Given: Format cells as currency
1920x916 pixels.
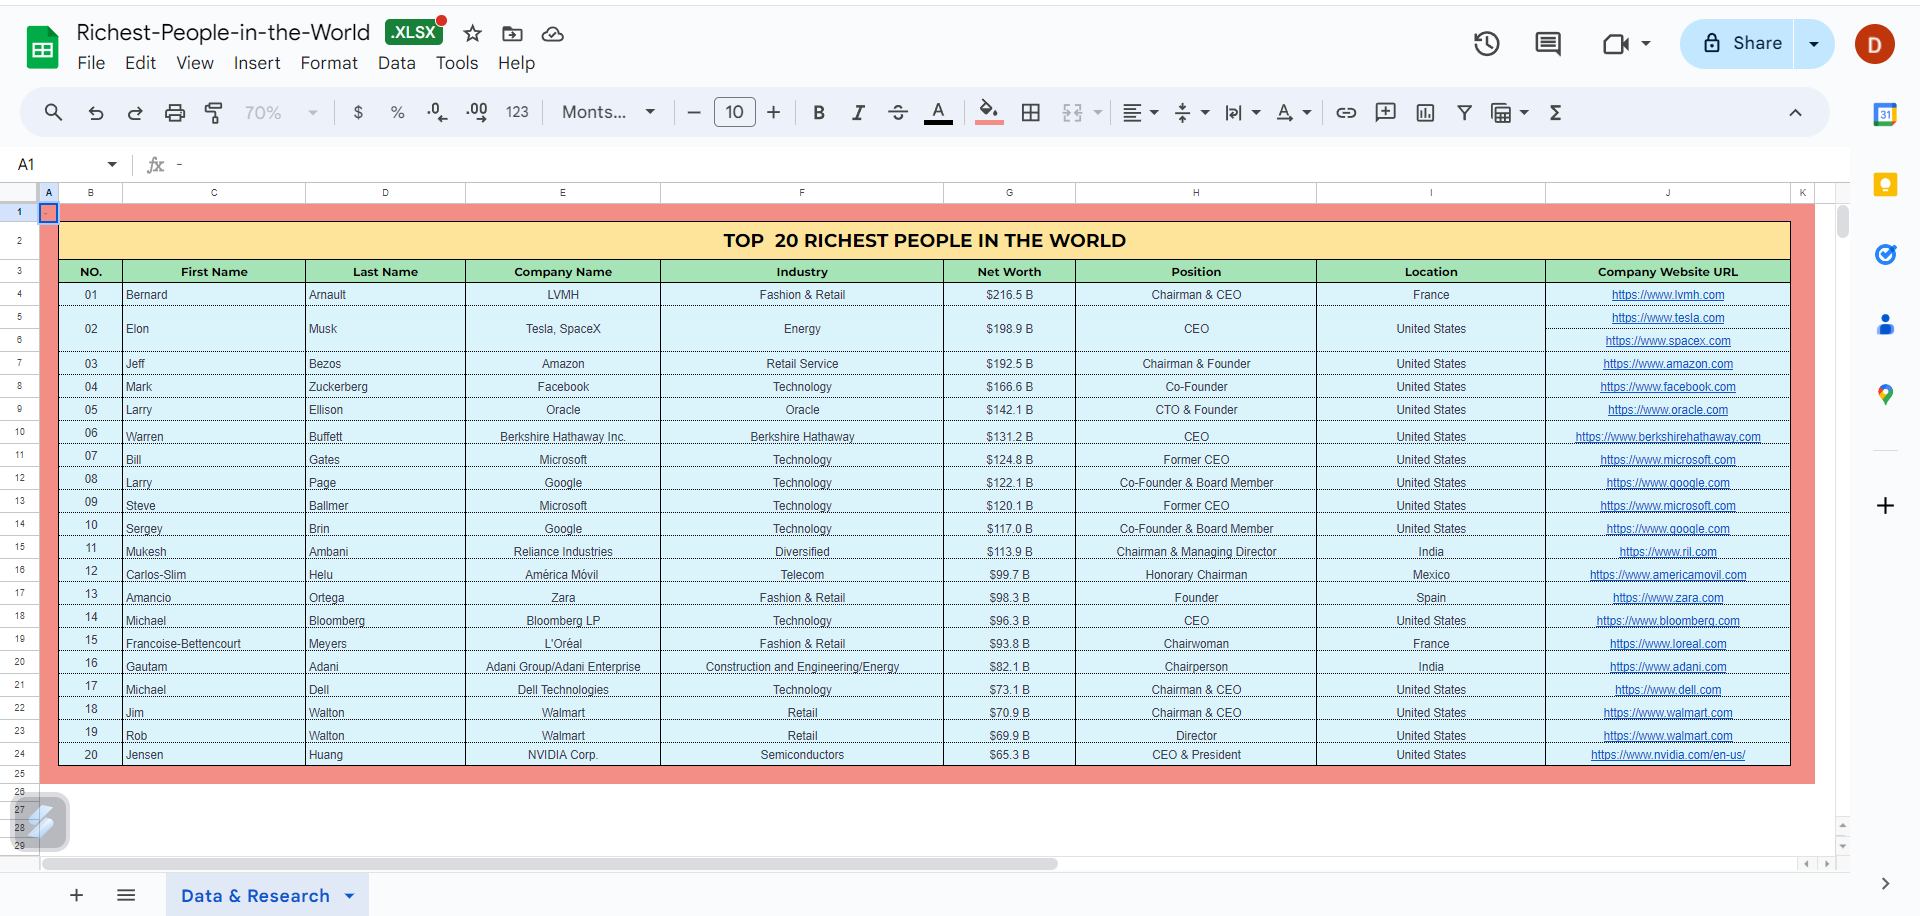Looking at the screenshot, I should 358,113.
